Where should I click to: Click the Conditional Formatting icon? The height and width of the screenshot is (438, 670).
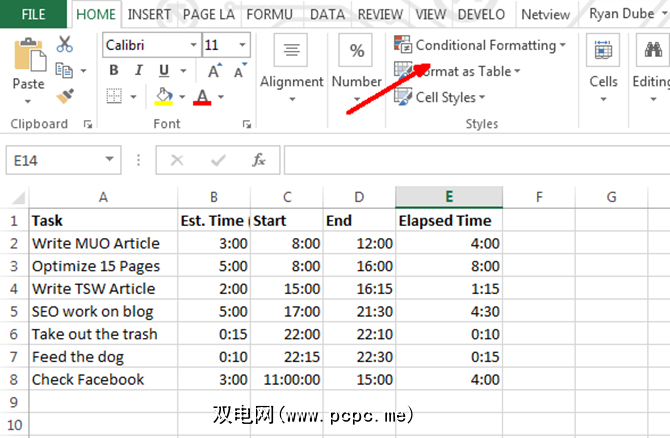pyautogui.click(x=403, y=44)
